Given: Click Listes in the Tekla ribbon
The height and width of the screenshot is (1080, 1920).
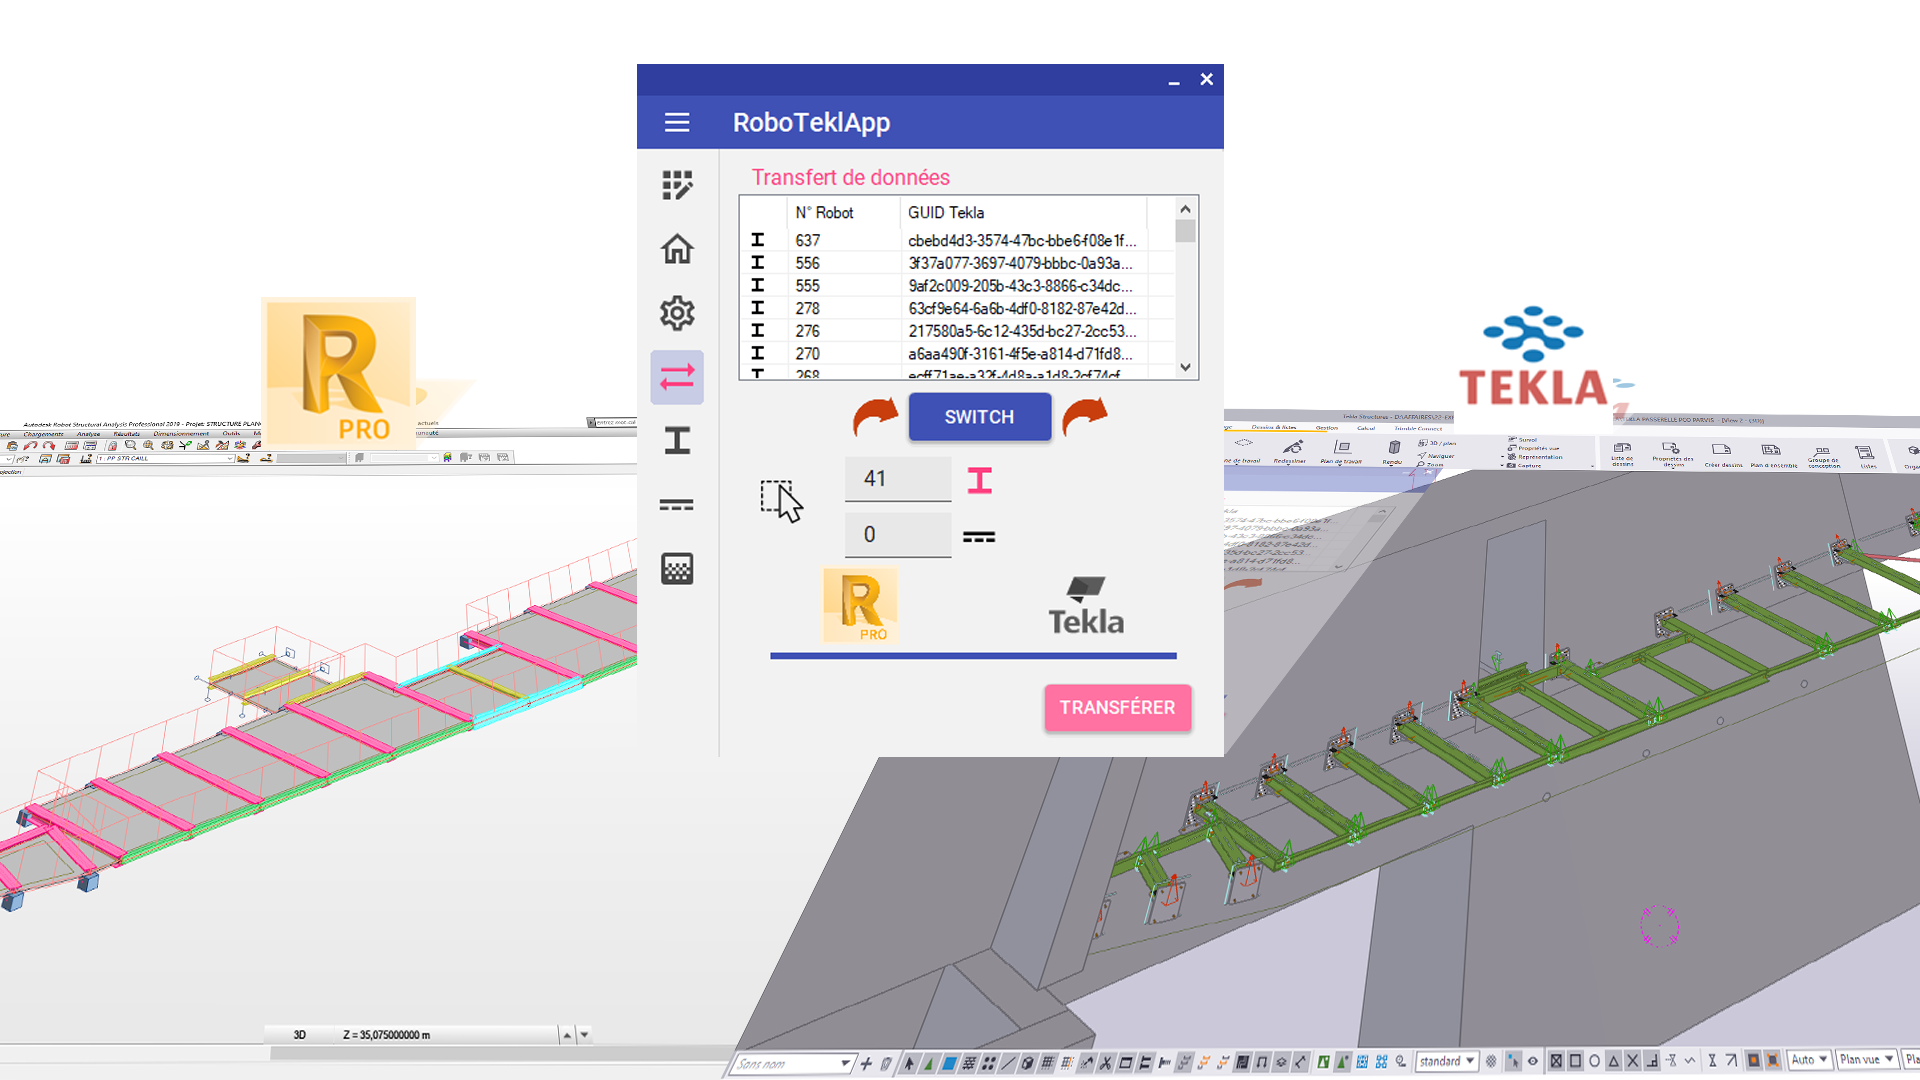Looking at the screenshot, I should click(1866, 455).
